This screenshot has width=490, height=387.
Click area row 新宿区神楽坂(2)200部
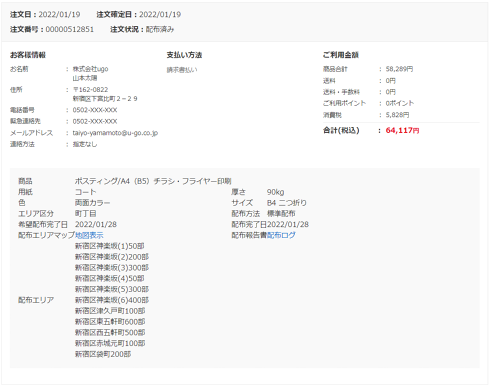tap(112, 257)
